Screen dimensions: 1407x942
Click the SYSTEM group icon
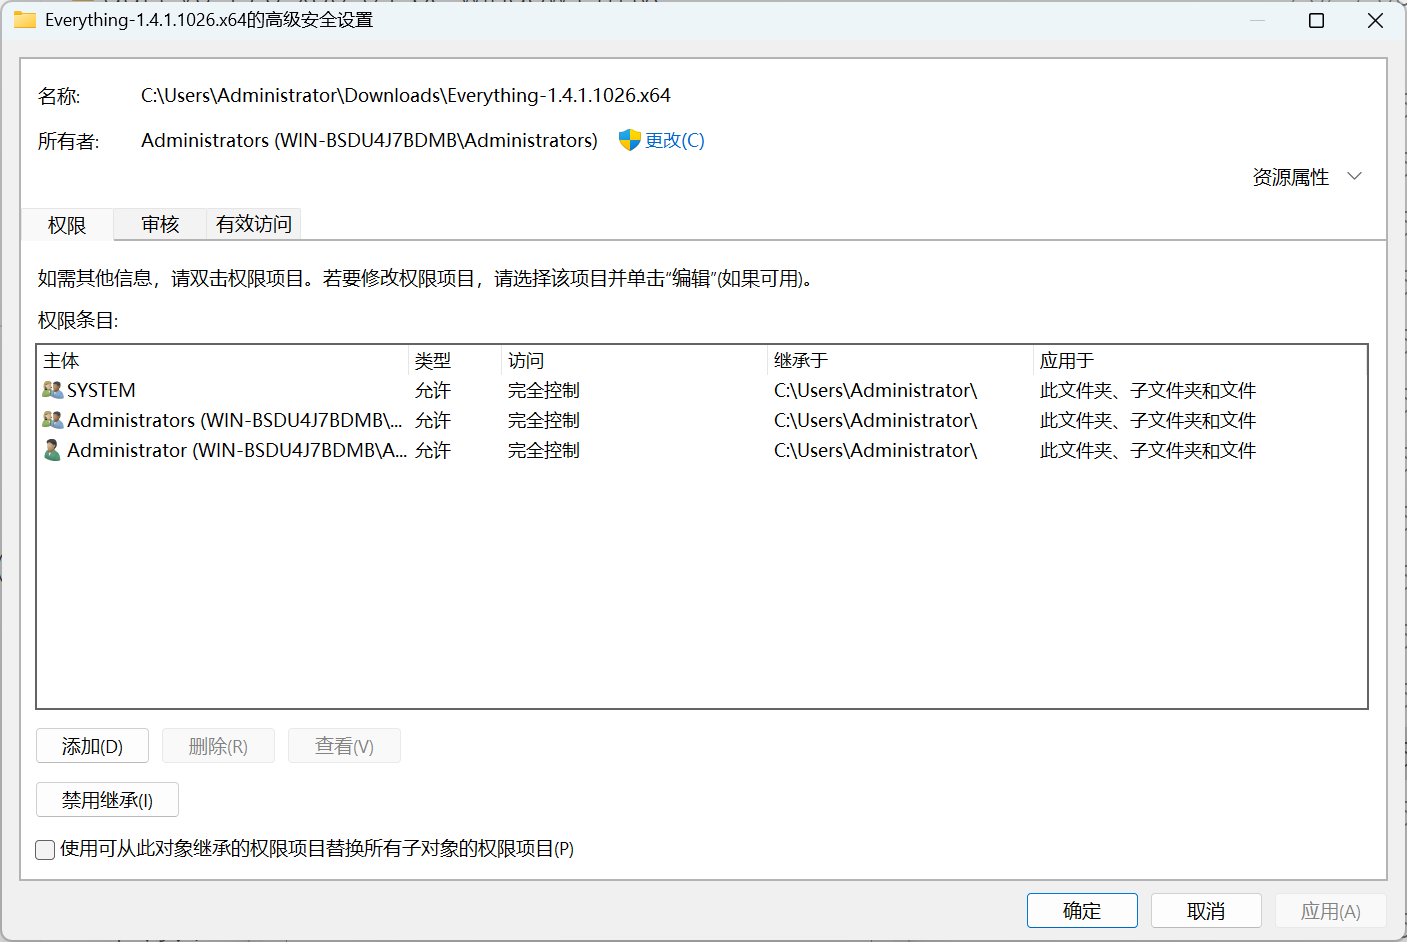53,390
